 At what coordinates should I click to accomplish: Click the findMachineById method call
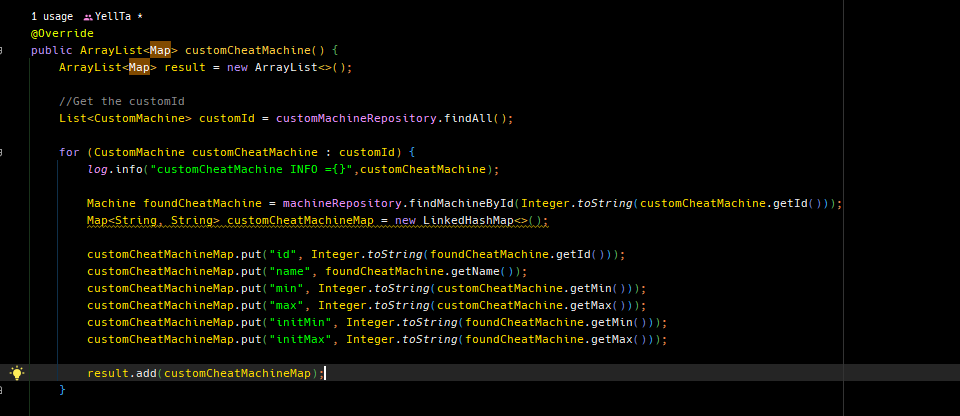pos(462,203)
